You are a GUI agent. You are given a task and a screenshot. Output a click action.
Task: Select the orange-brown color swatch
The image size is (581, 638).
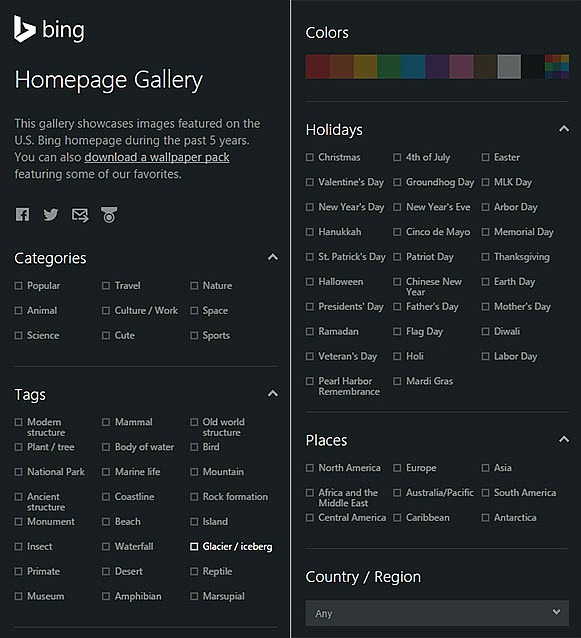342,67
